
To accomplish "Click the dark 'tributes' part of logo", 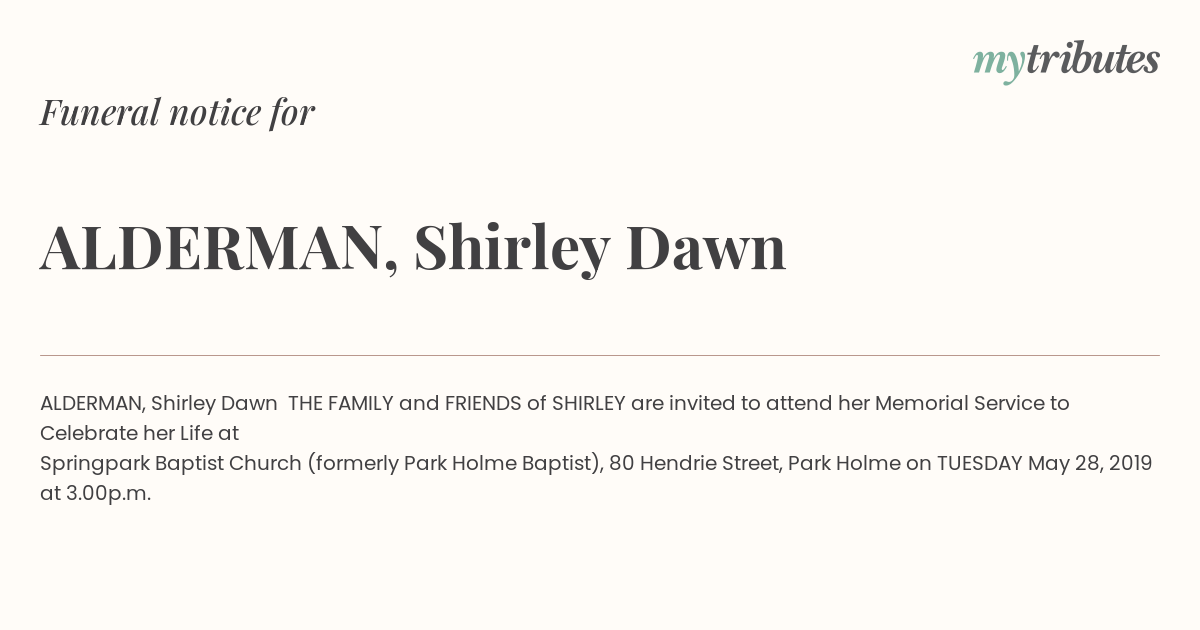I will pyautogui.click(x=1093, y=60).
